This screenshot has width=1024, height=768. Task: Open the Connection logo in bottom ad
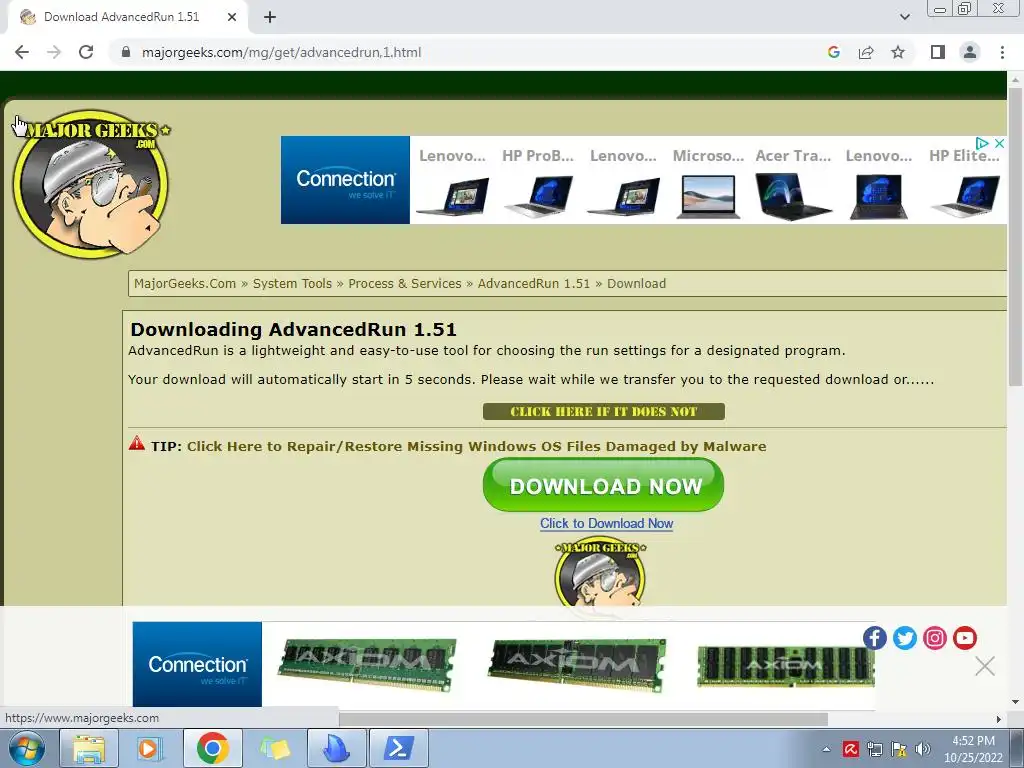[197, 664]
